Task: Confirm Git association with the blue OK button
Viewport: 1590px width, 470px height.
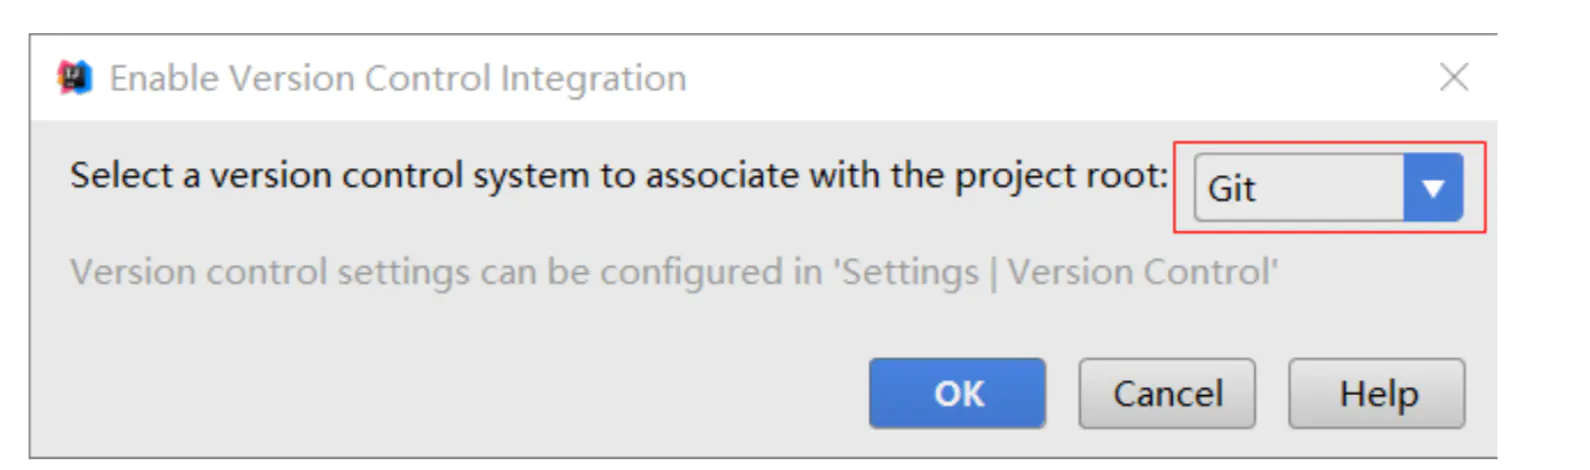Action: click(957, 393)
